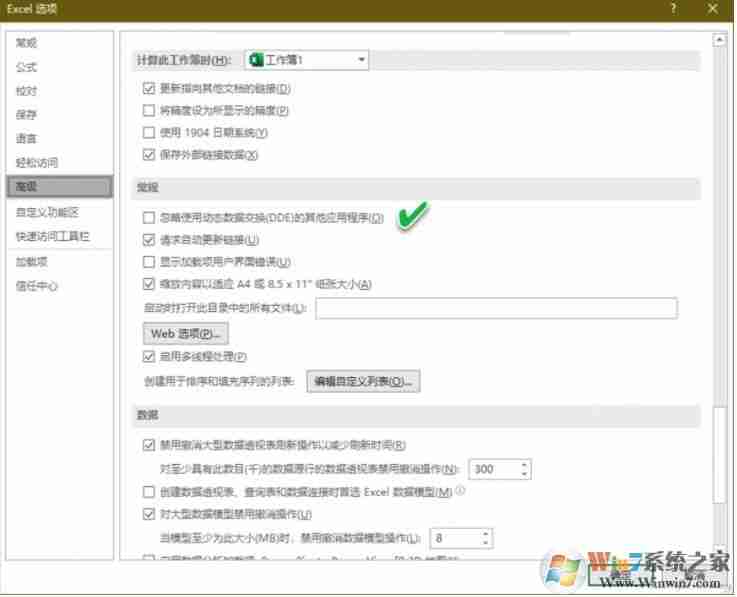Decrease the 8 MB spinner value
This screenshot has width=737, height=597.
coord(486,543)
